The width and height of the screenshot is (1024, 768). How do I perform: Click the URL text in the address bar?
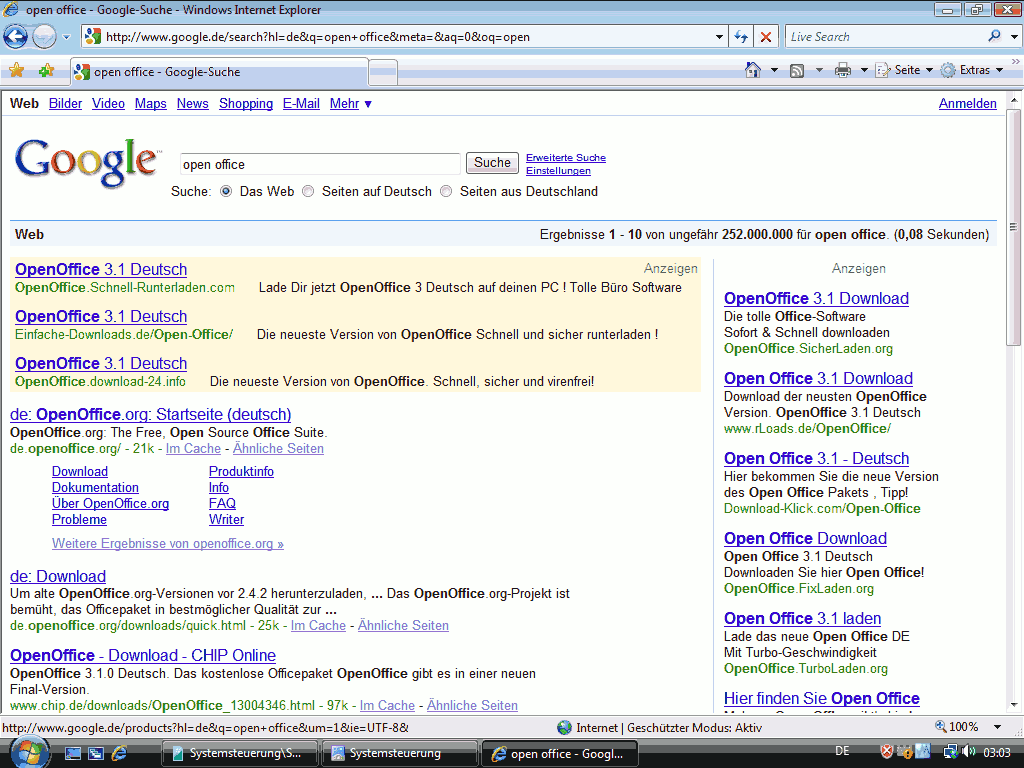point(317,37)
